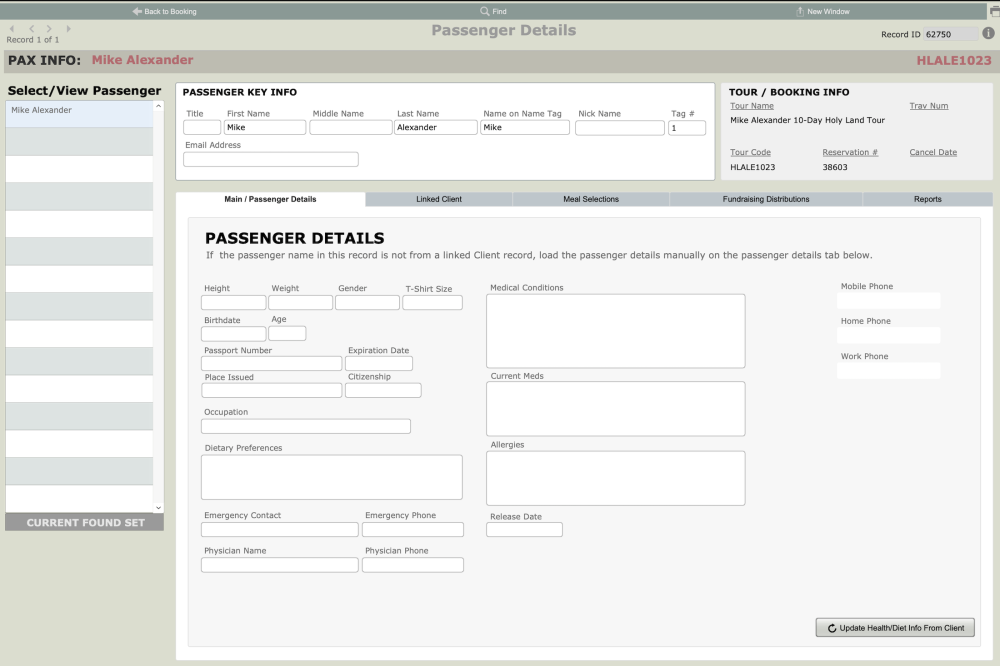This screenshot has width=1000, height=666.
Task: Go to the next record arrow
Action: [49, 29]
